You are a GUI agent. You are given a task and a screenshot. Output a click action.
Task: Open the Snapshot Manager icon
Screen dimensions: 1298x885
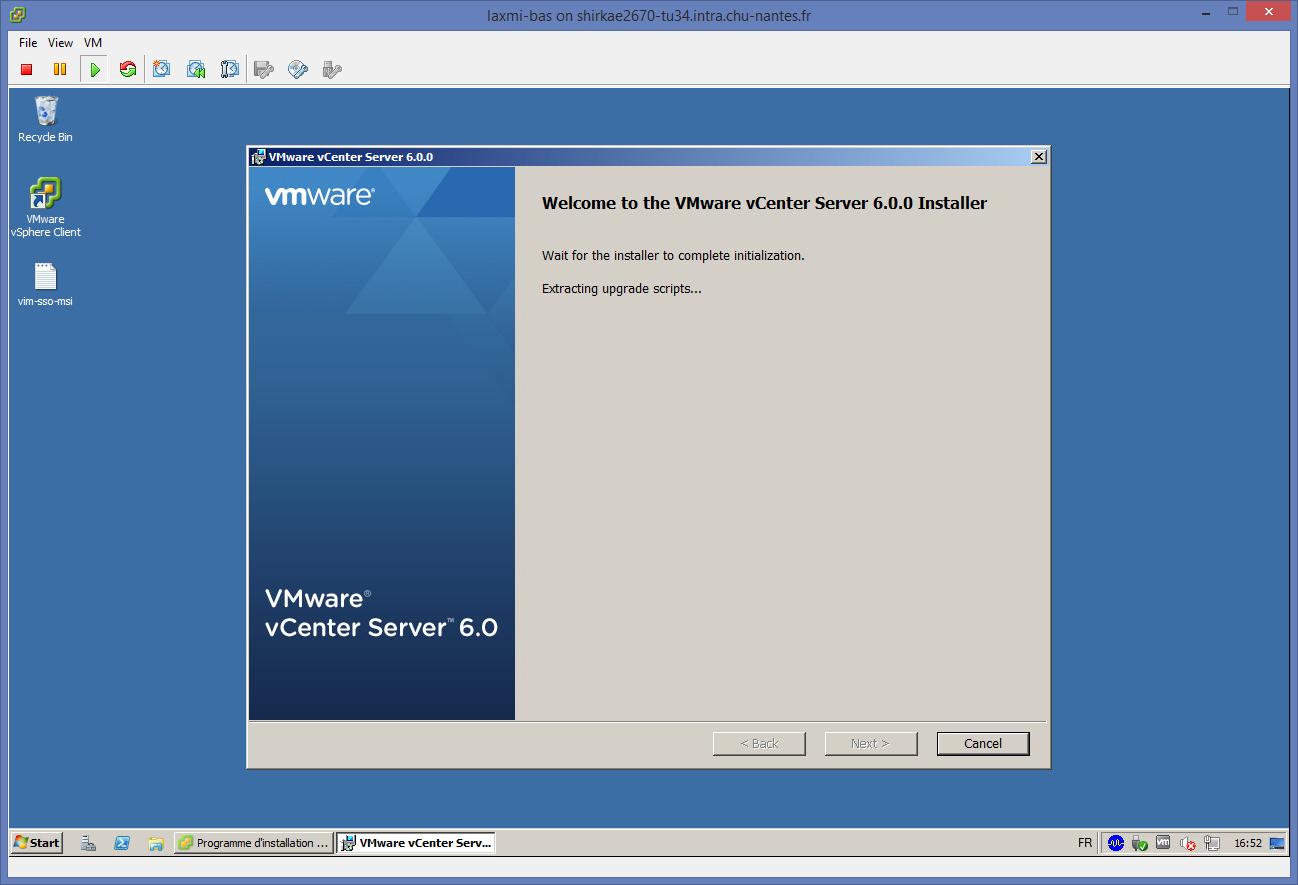click(x=229, y=69)
